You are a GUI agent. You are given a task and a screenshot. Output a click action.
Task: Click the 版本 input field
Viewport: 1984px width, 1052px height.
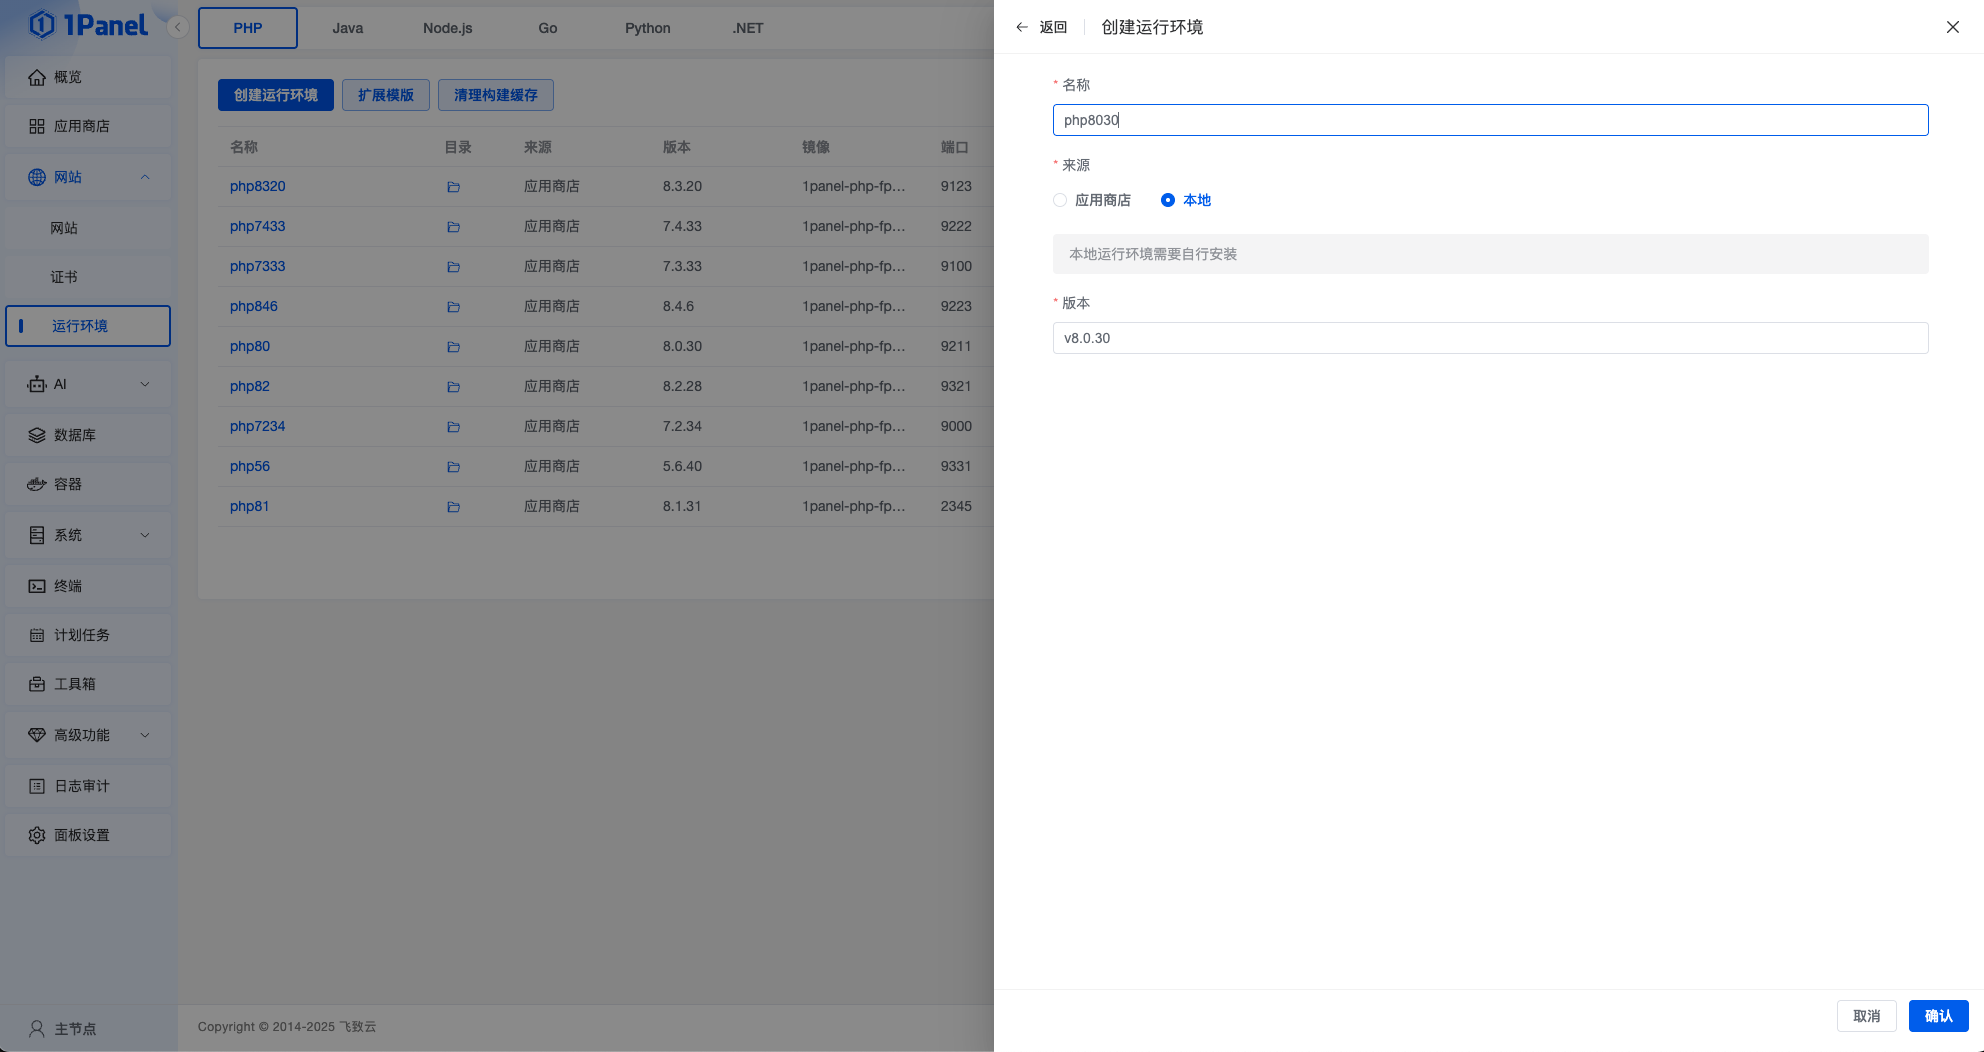(x=1490, y=338)
